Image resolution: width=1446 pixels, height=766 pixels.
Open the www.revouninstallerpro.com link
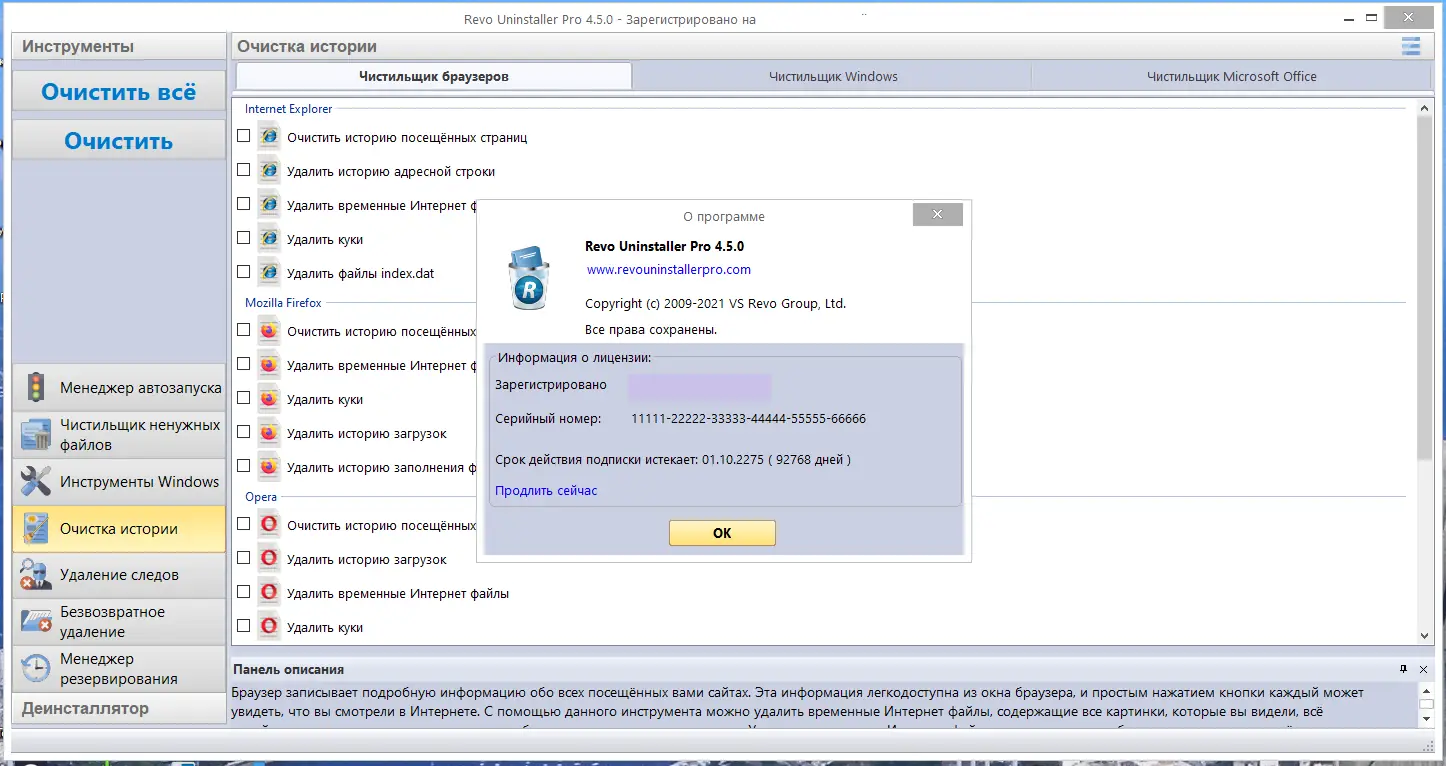tap(669, 270)
